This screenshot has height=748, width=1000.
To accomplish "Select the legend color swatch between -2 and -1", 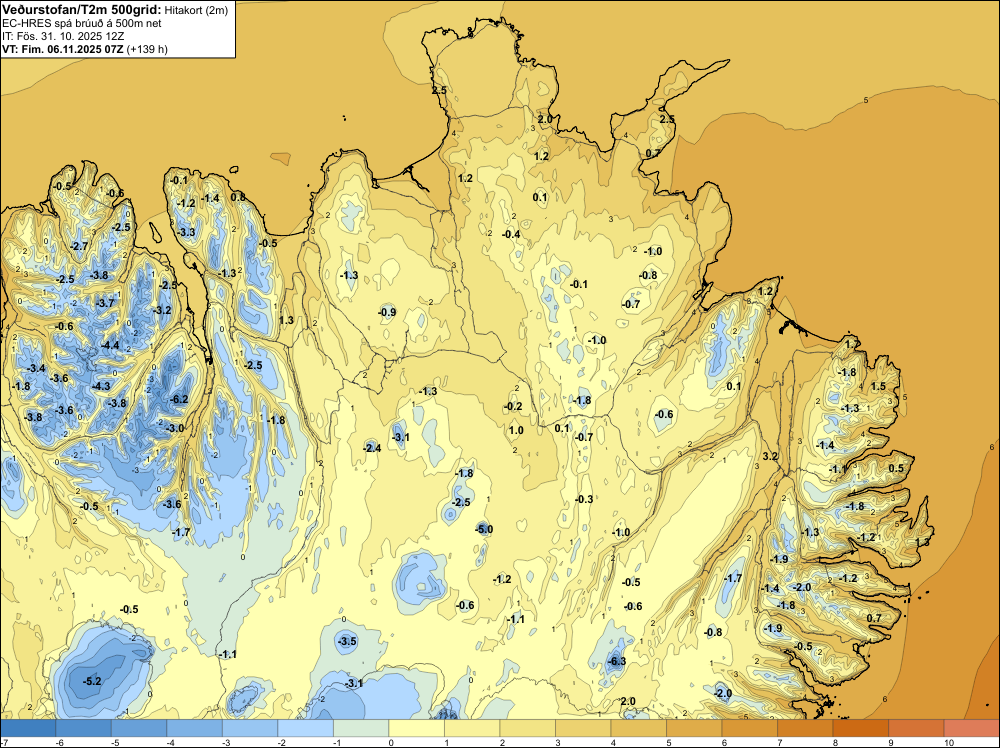I will (x=305, y=728).
